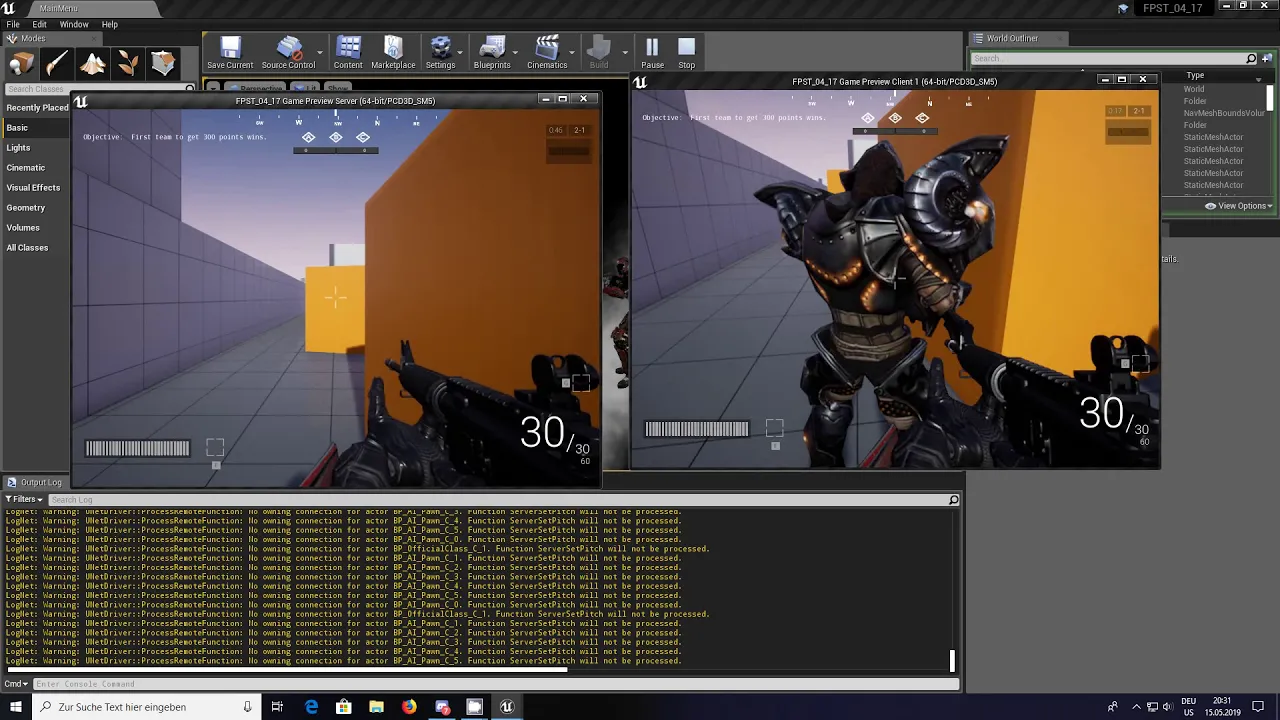Click the Enter Console Command field
Image resolution: width=1280 pixels, height=720 pixels.
click(x=495, y=684)
